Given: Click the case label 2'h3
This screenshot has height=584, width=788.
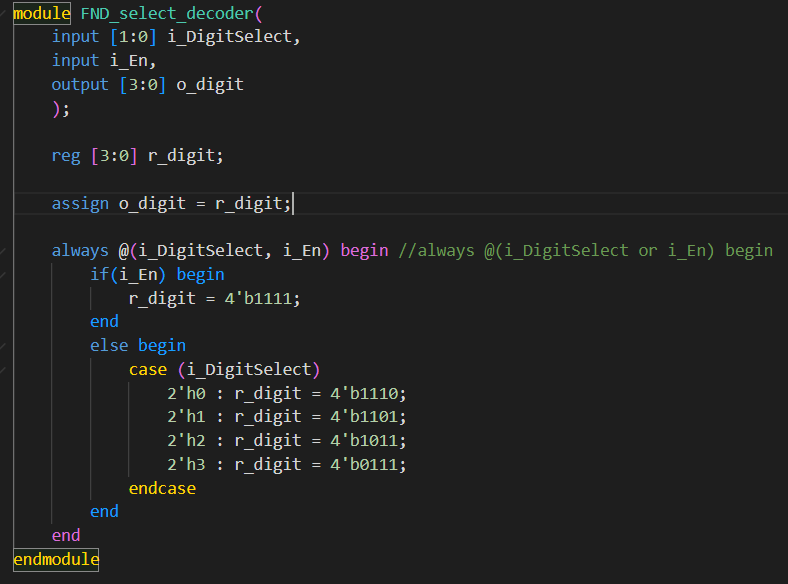Looking at the screenshot, I should click(186, 464).
